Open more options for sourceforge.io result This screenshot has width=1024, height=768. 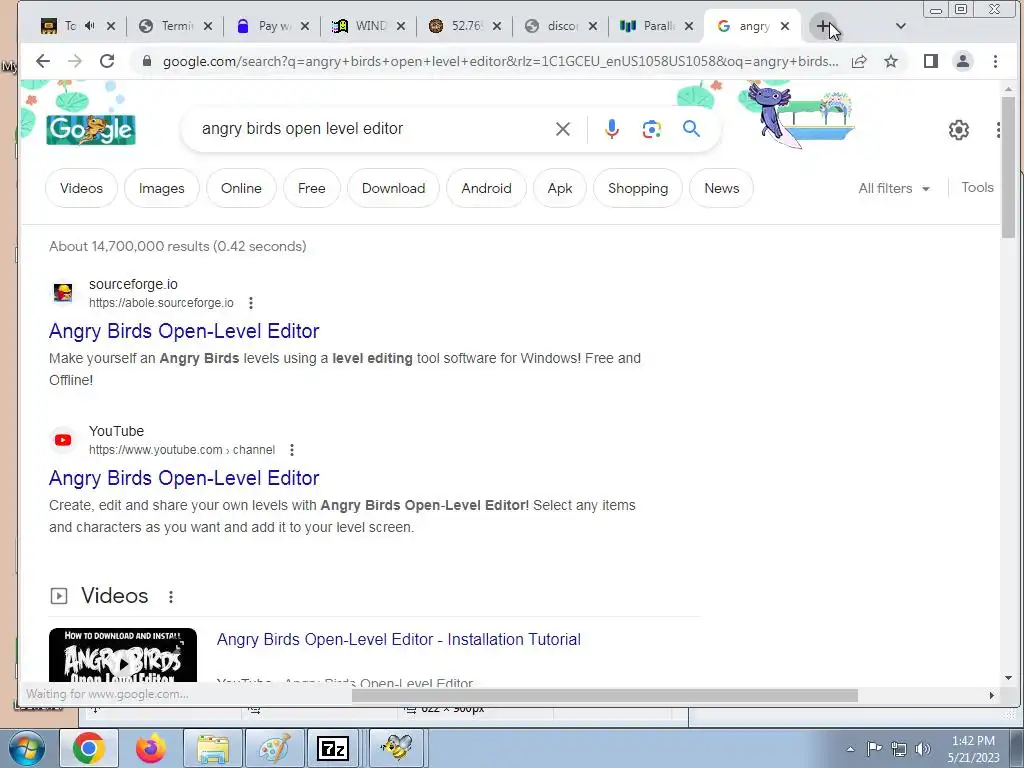251,303
